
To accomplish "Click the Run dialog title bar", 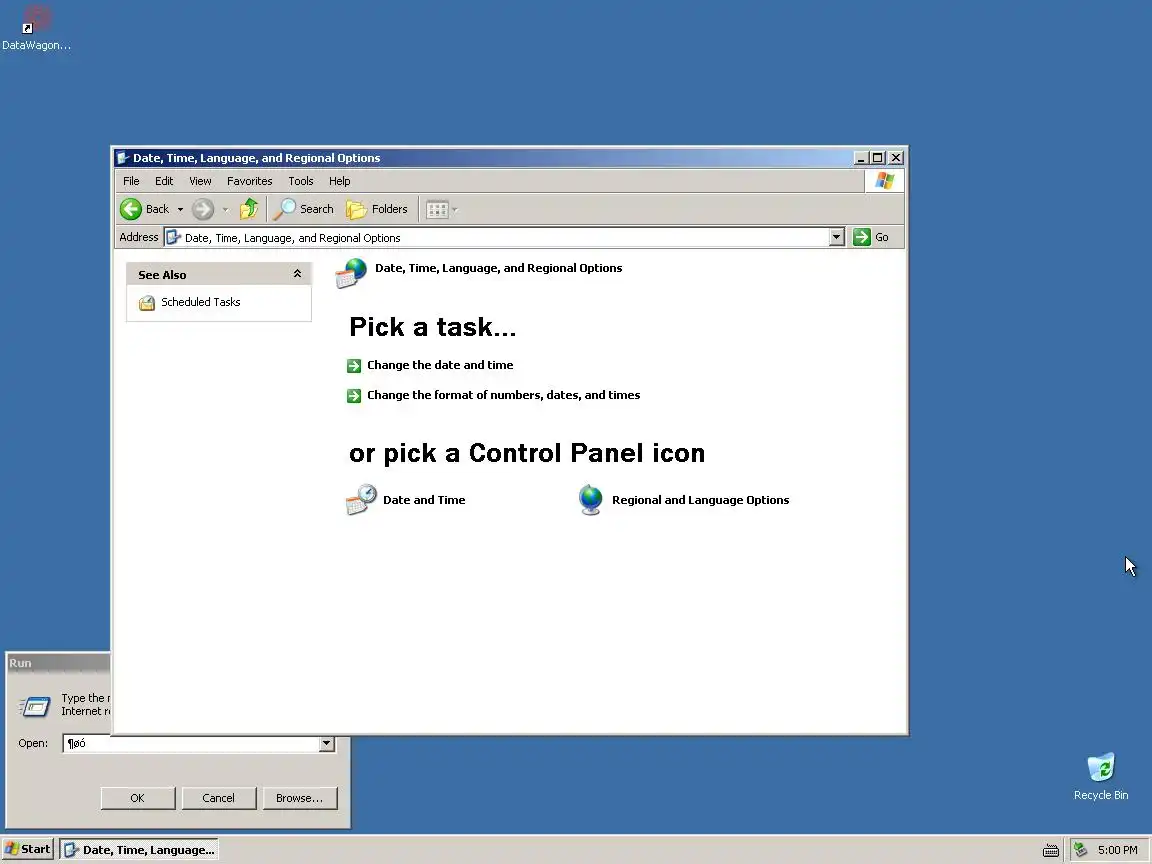I will pos(59,663).
